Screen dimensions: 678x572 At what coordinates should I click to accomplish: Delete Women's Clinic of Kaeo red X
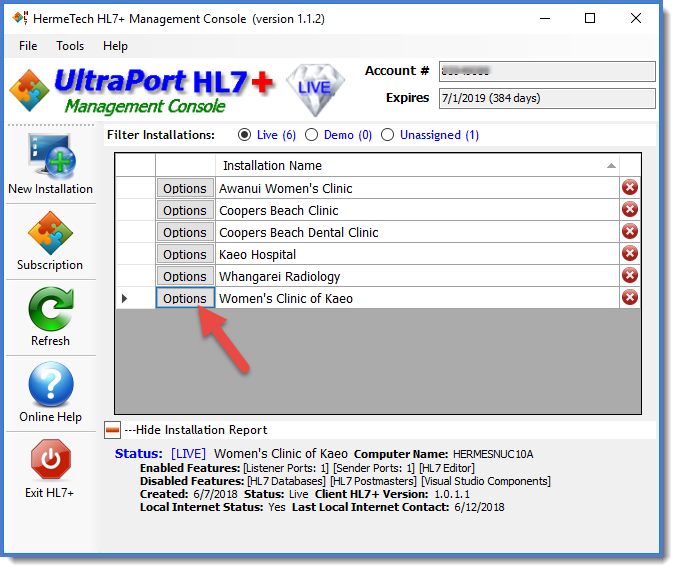[x=630, y=297]
